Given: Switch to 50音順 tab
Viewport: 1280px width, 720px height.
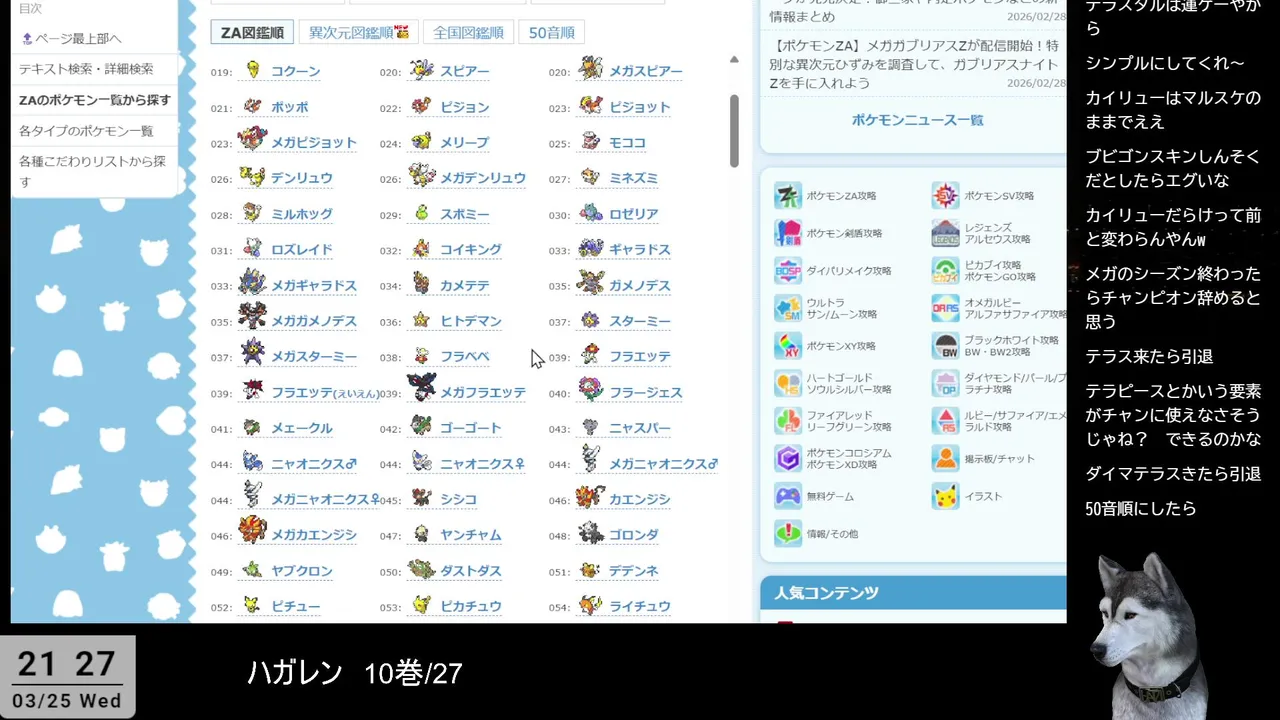Looking at the screenshot, I should coord(551,32).
